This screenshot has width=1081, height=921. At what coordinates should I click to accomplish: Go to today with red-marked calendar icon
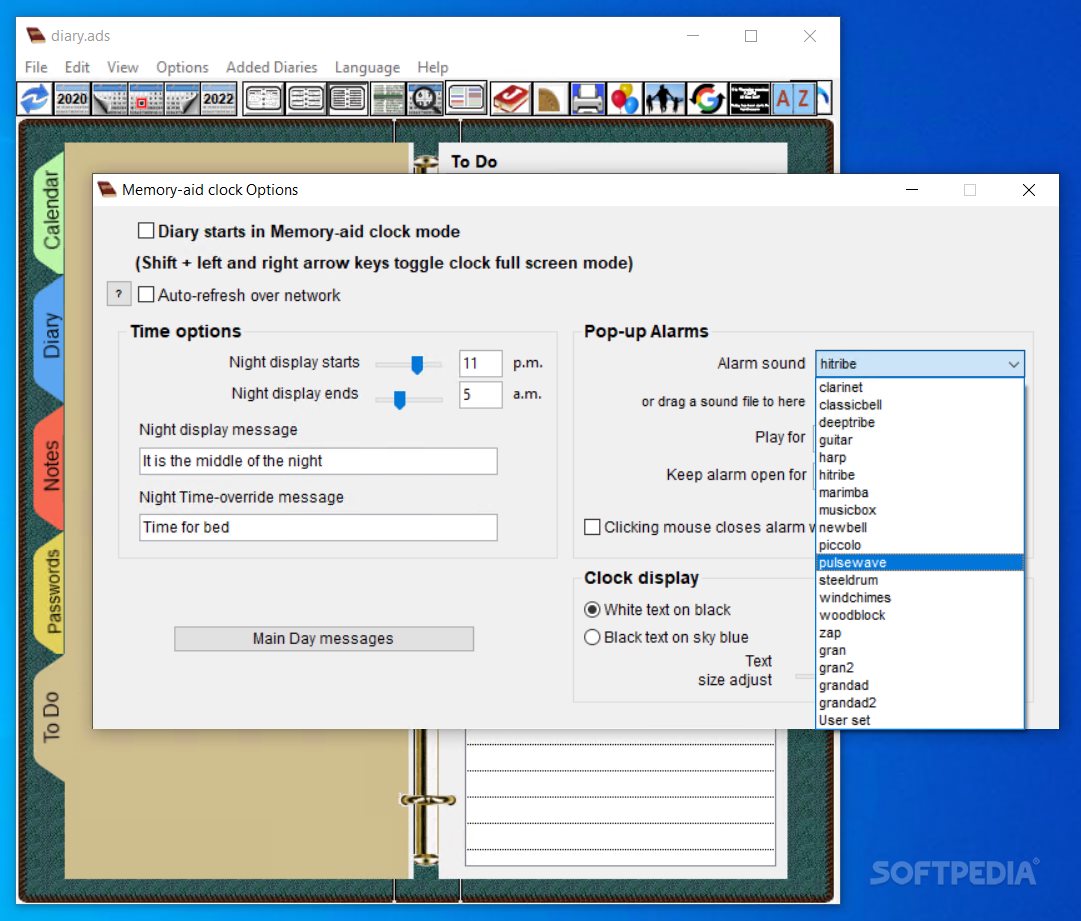[145, 99]
